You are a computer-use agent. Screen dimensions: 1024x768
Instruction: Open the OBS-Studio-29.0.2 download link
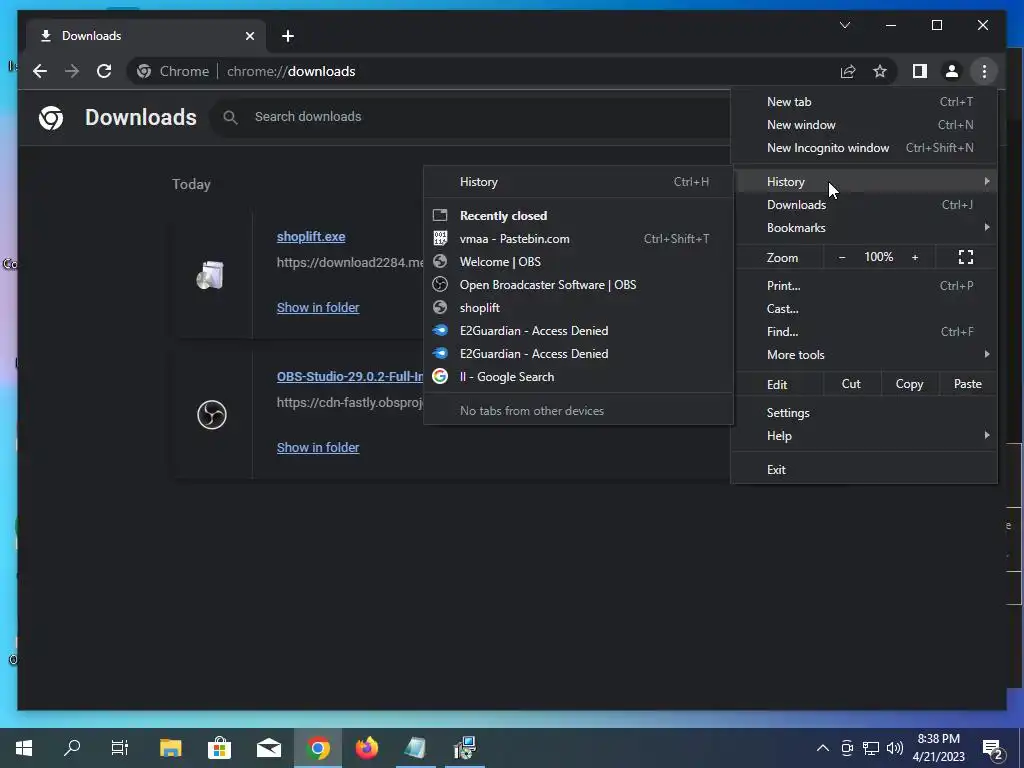pos(350,377)
